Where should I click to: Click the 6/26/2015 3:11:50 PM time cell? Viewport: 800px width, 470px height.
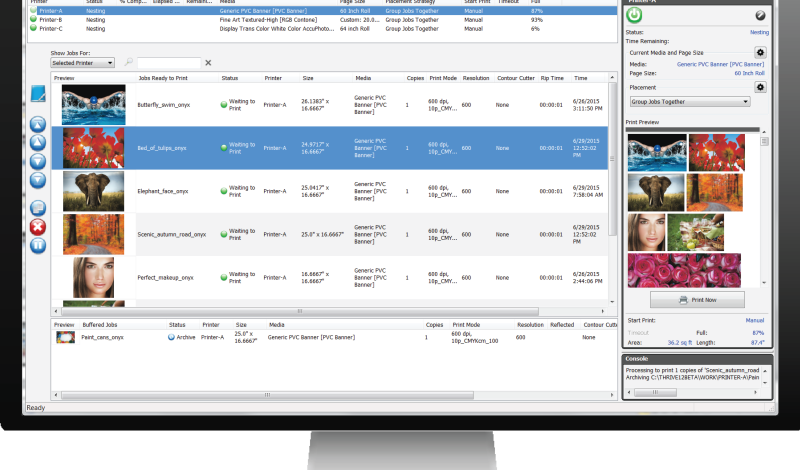(x=587, y=105)
